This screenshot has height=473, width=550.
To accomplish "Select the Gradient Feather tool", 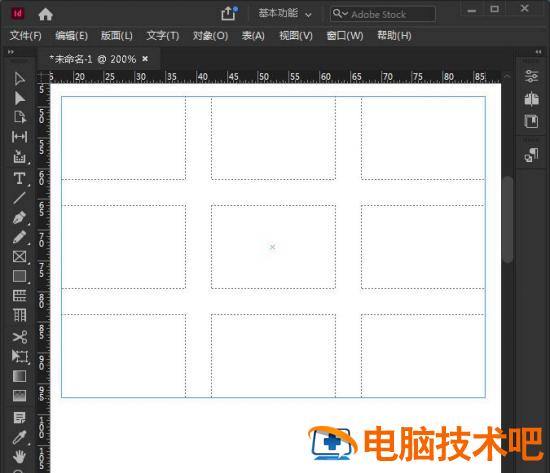I will coord(20,396).
